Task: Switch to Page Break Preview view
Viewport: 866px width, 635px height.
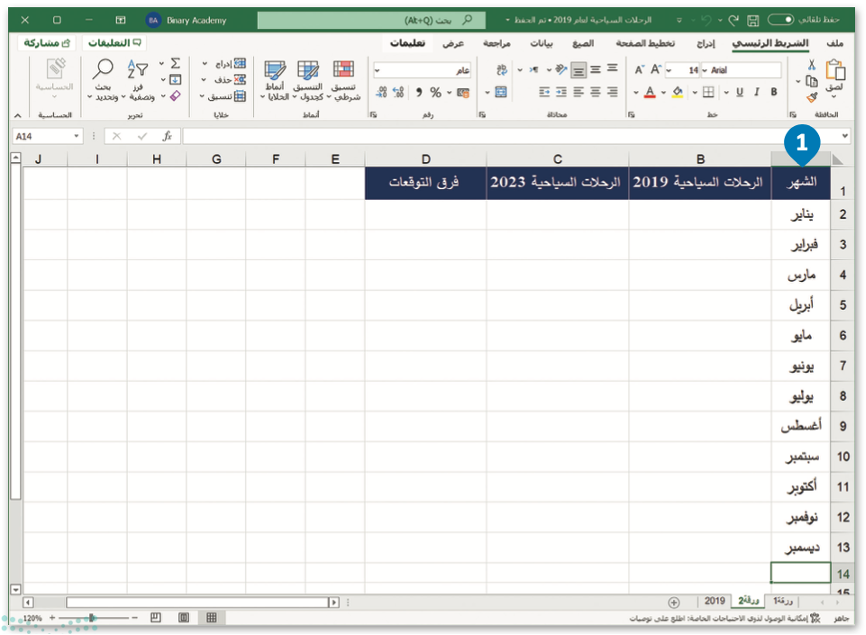Action: tap(156, 617)
